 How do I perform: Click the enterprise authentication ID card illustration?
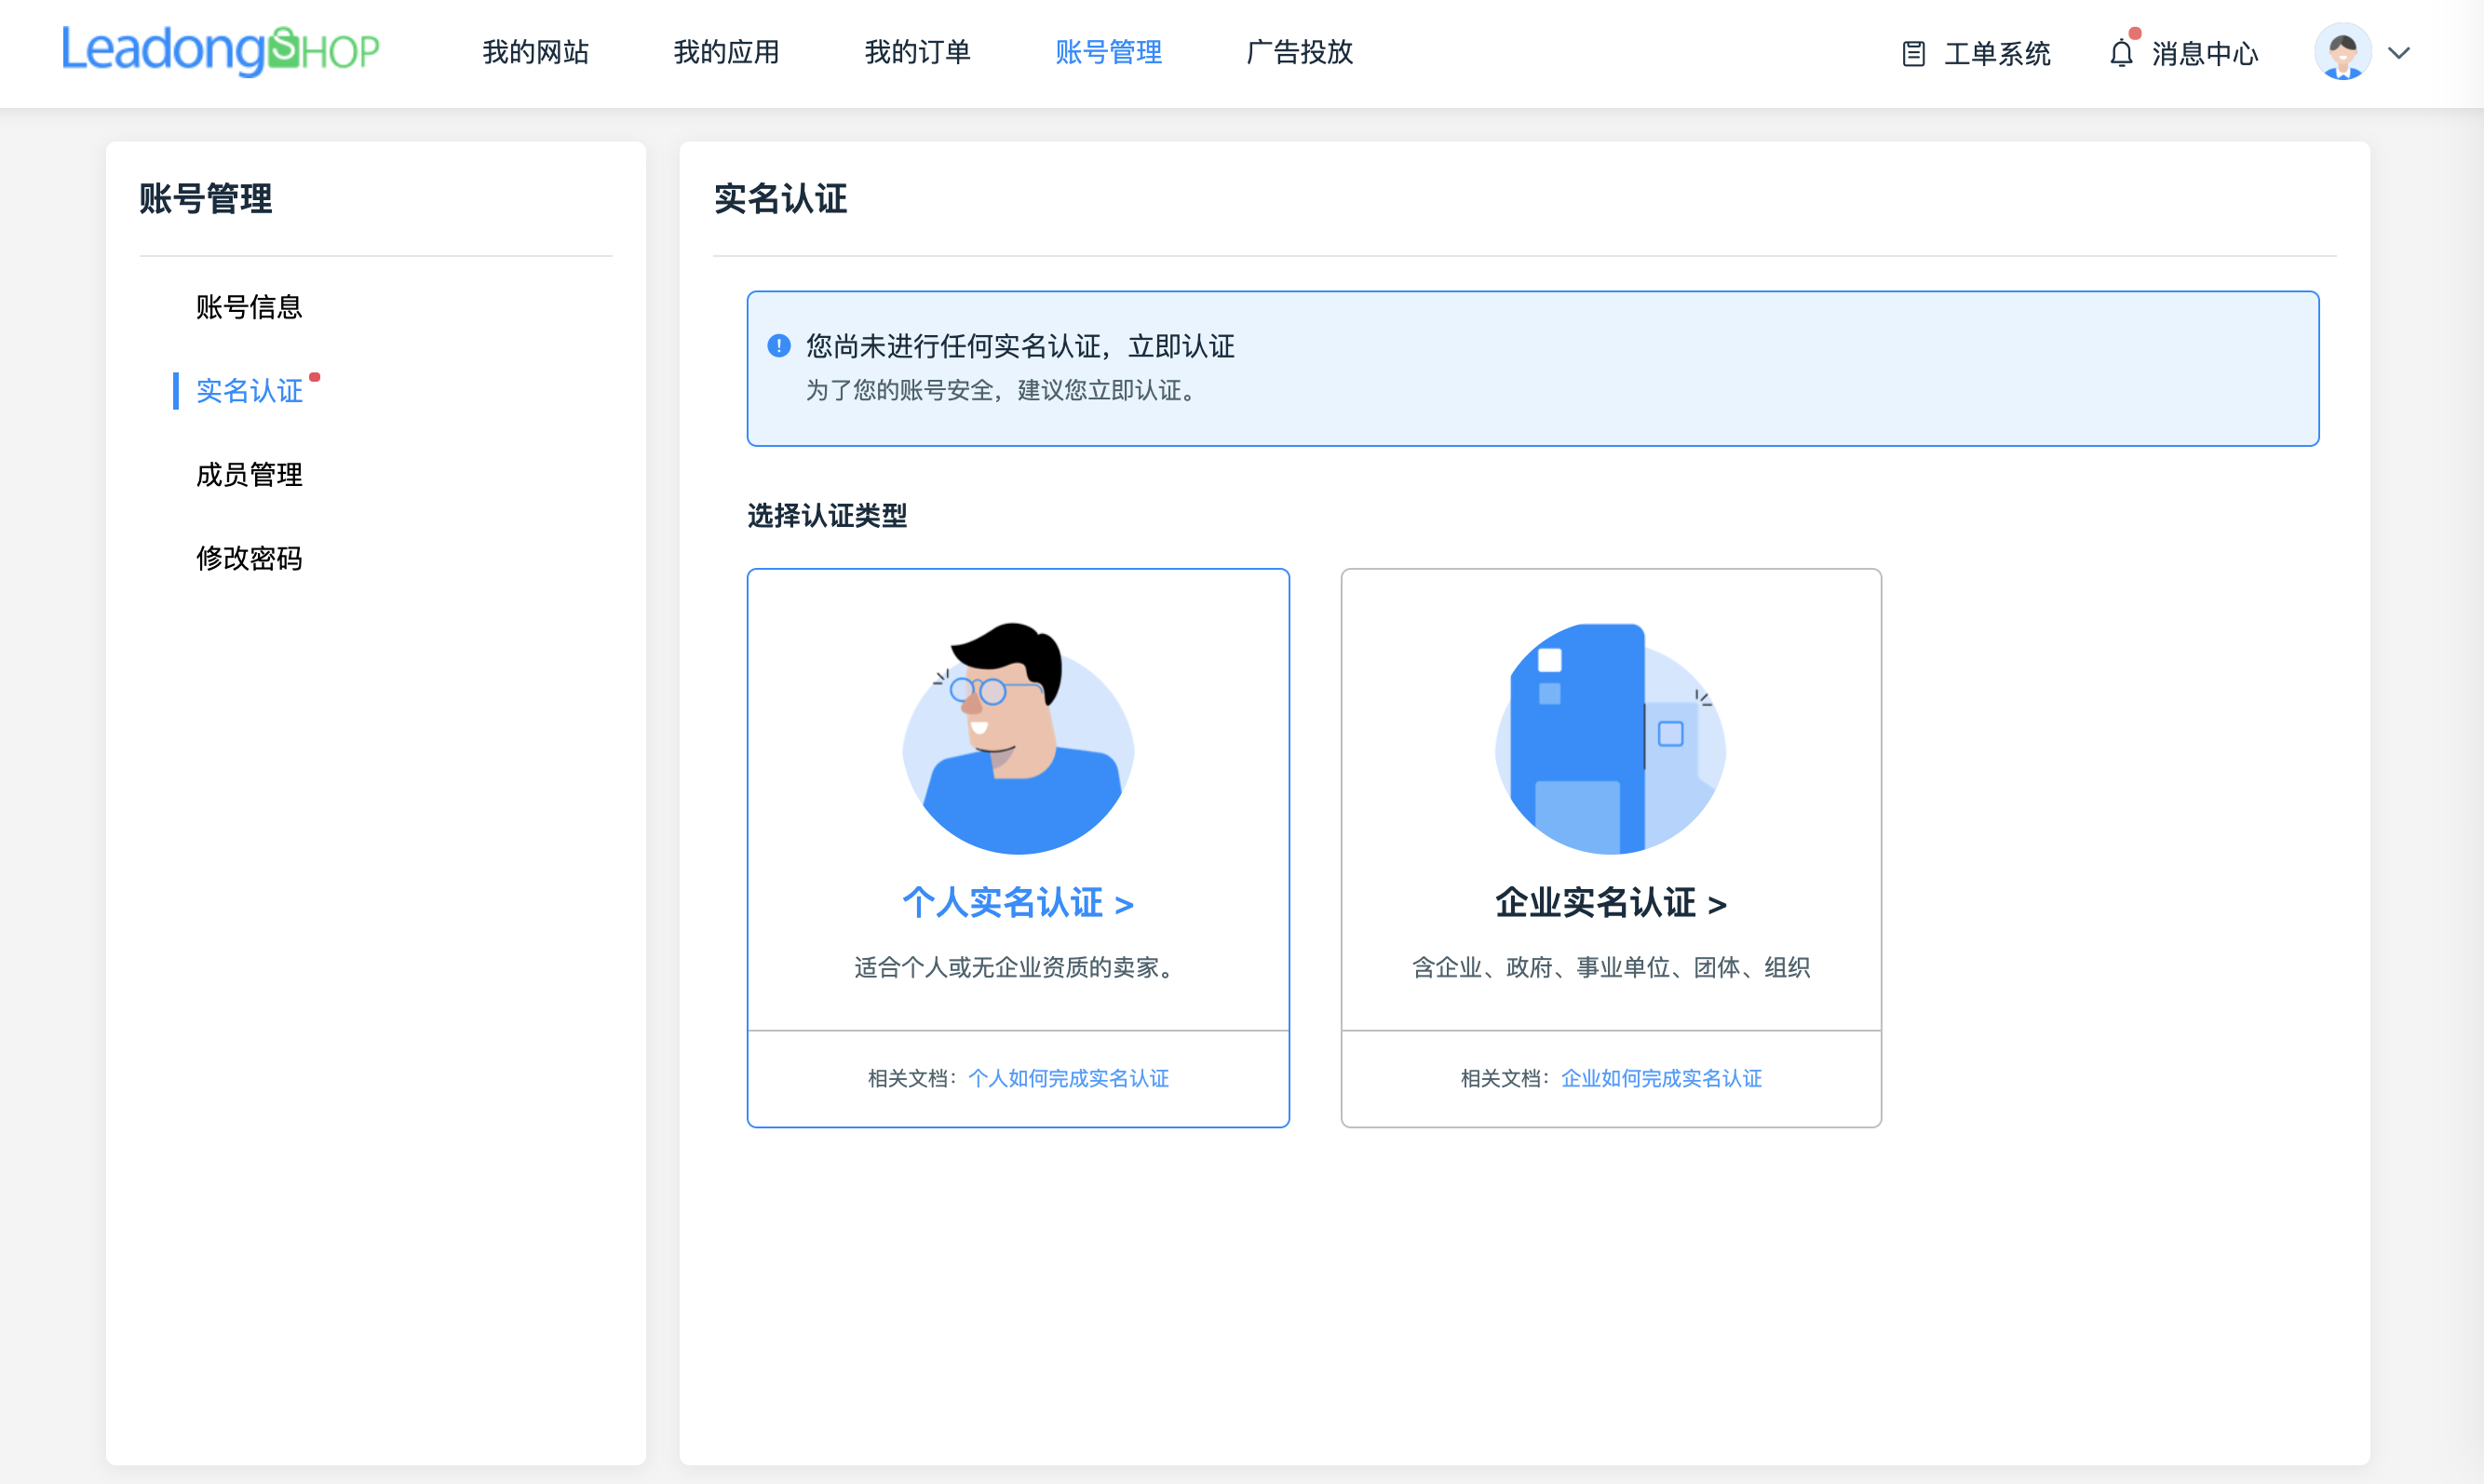point(1610,742)
